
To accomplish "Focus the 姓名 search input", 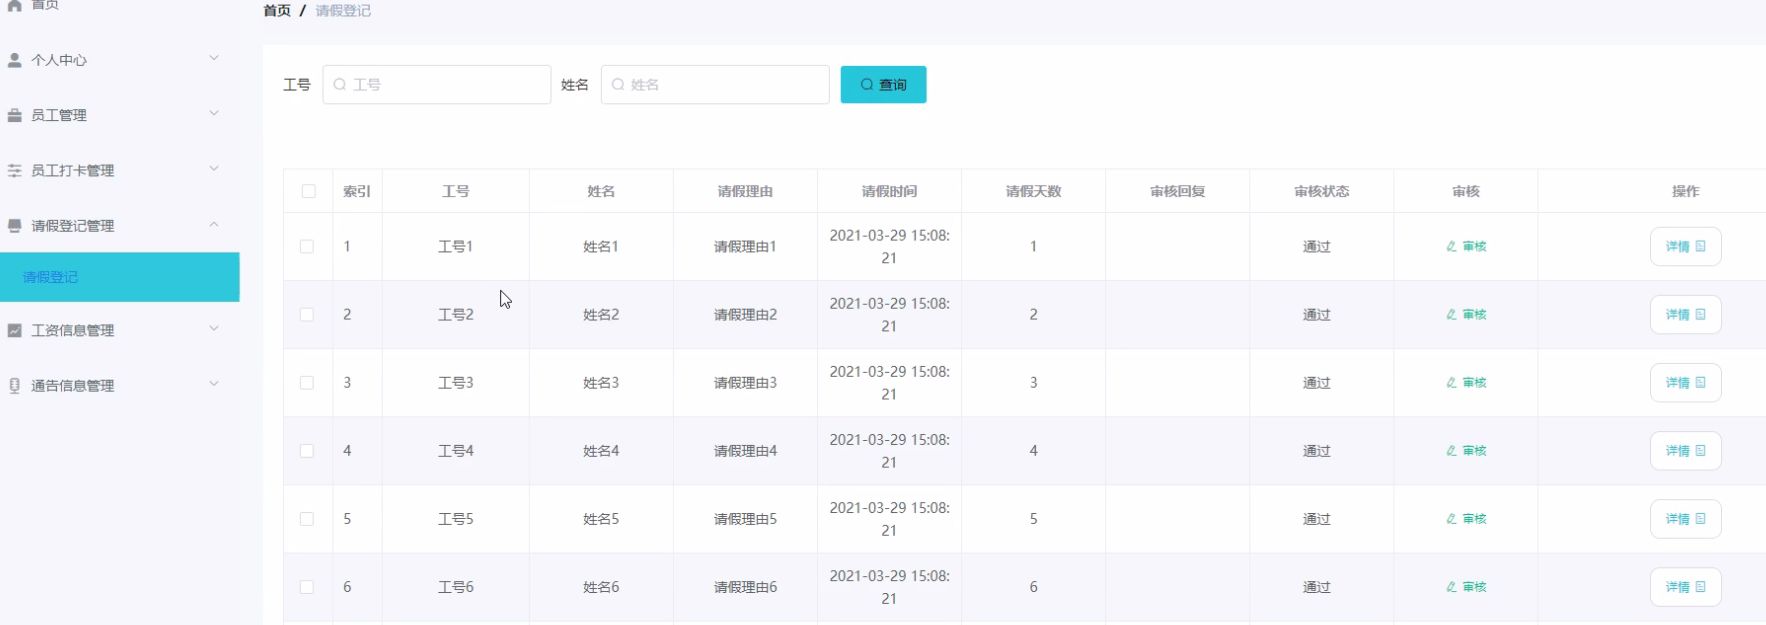I will 715,85.
